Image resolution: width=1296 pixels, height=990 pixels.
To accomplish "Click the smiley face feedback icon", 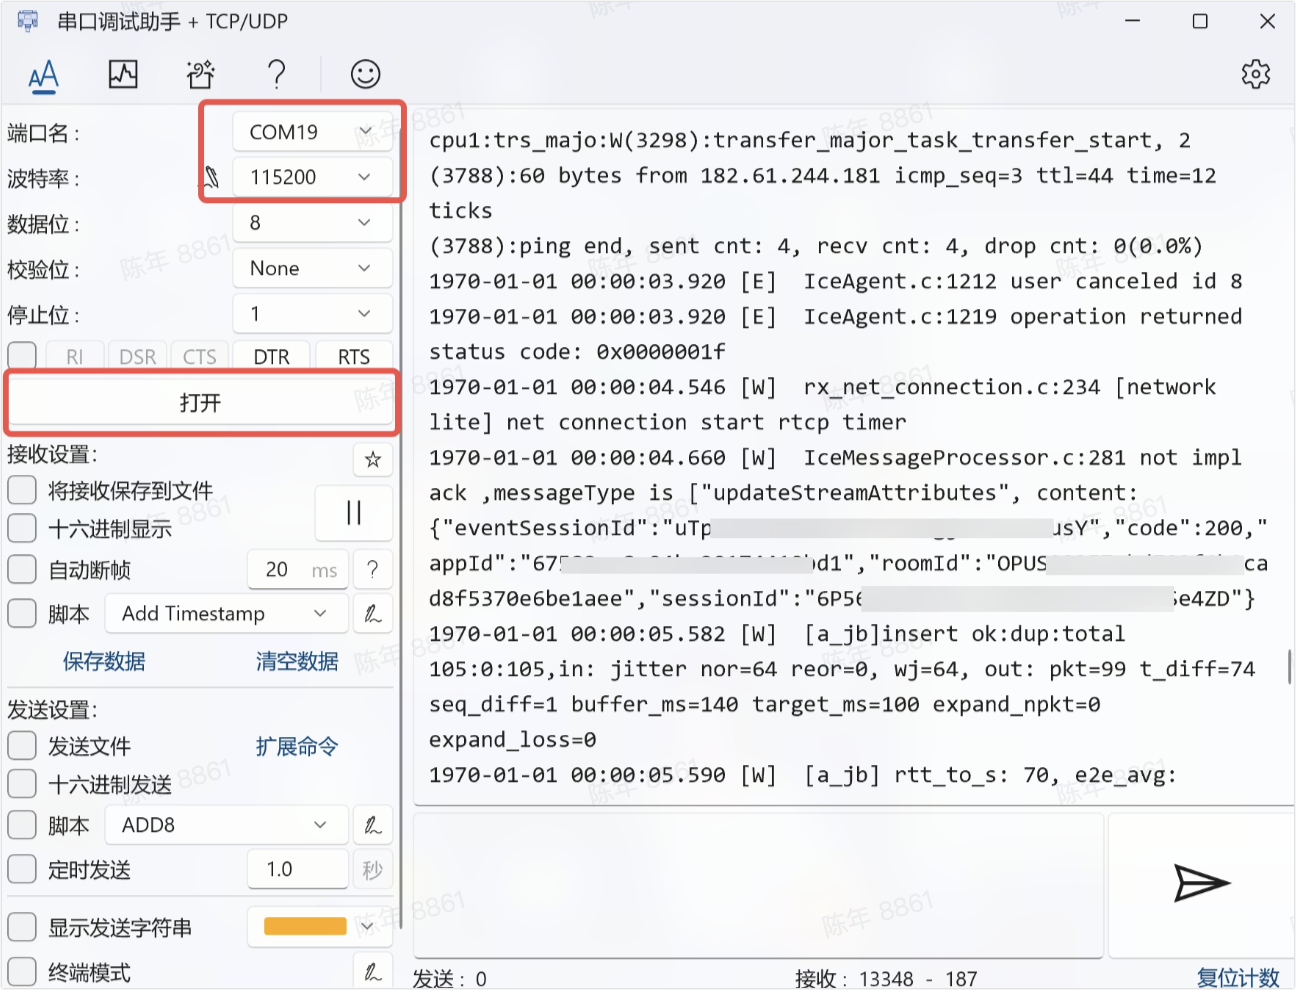I will (365, 74).
